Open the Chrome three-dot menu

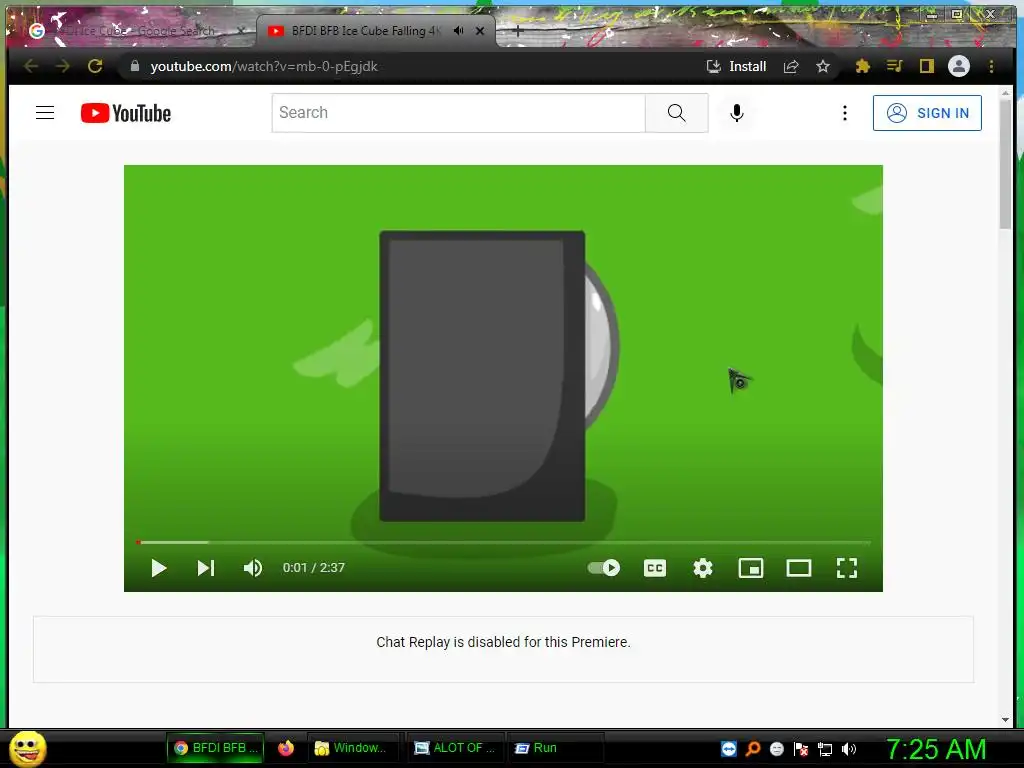[991, 66]
